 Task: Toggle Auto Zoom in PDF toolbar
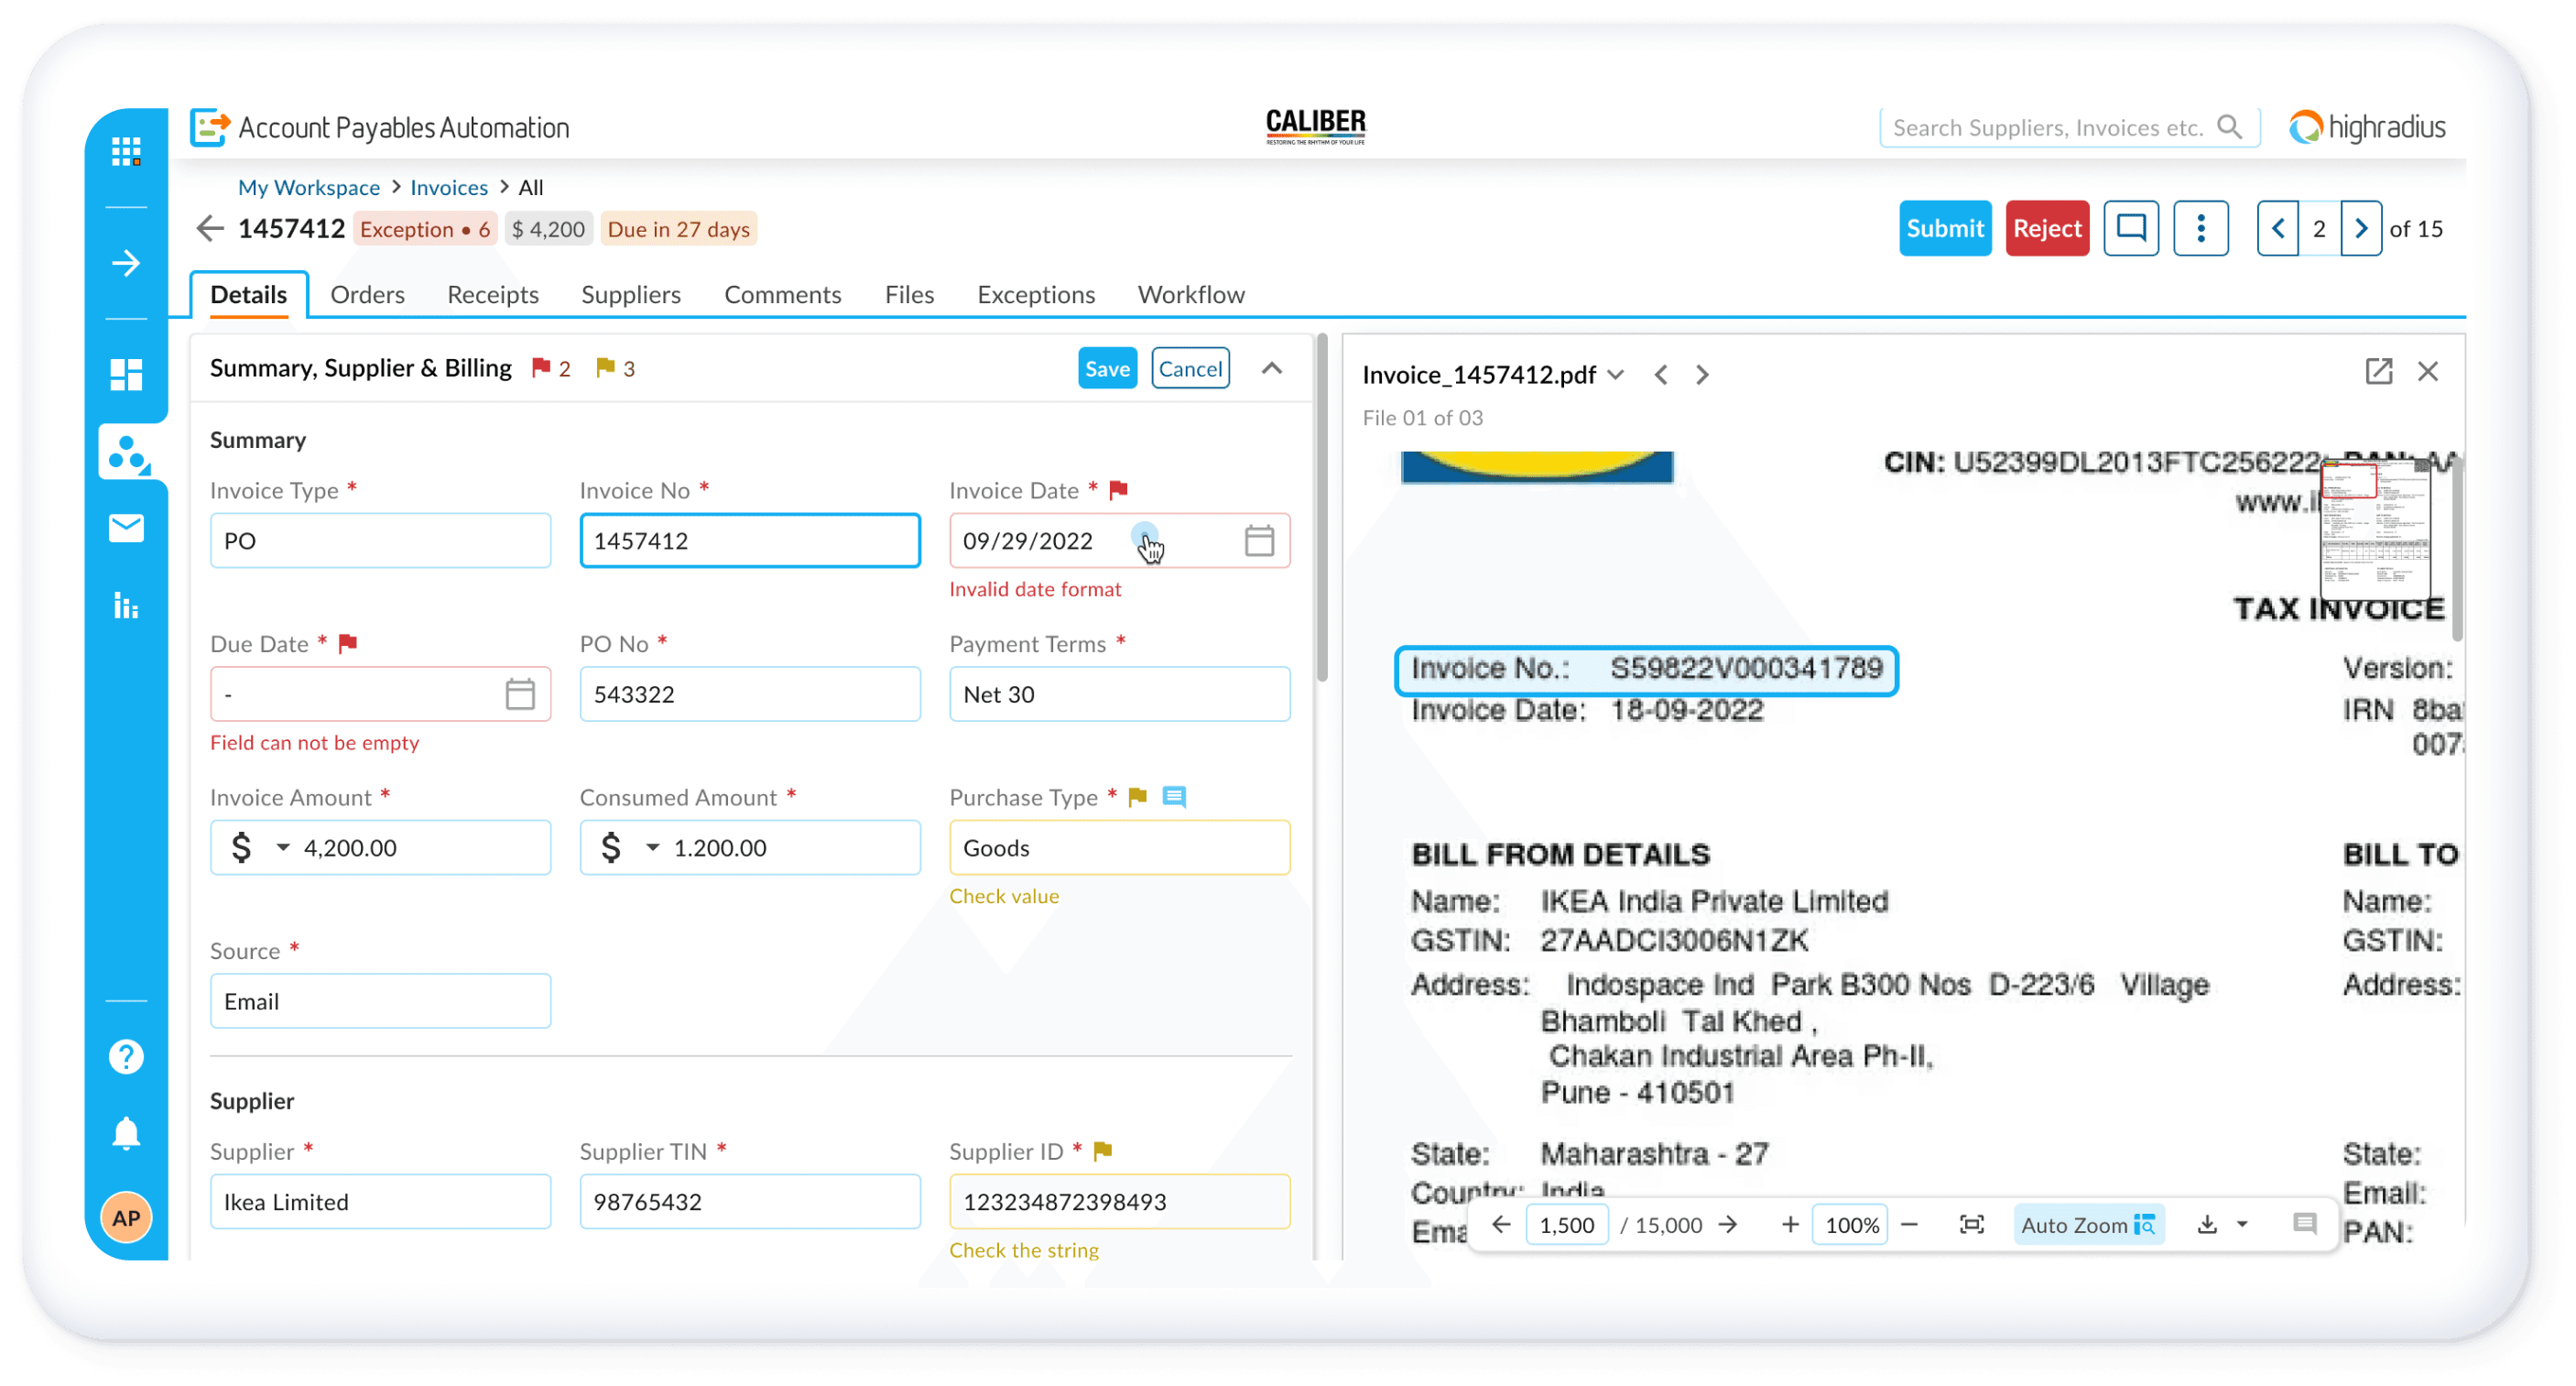click(2088, 1225)
